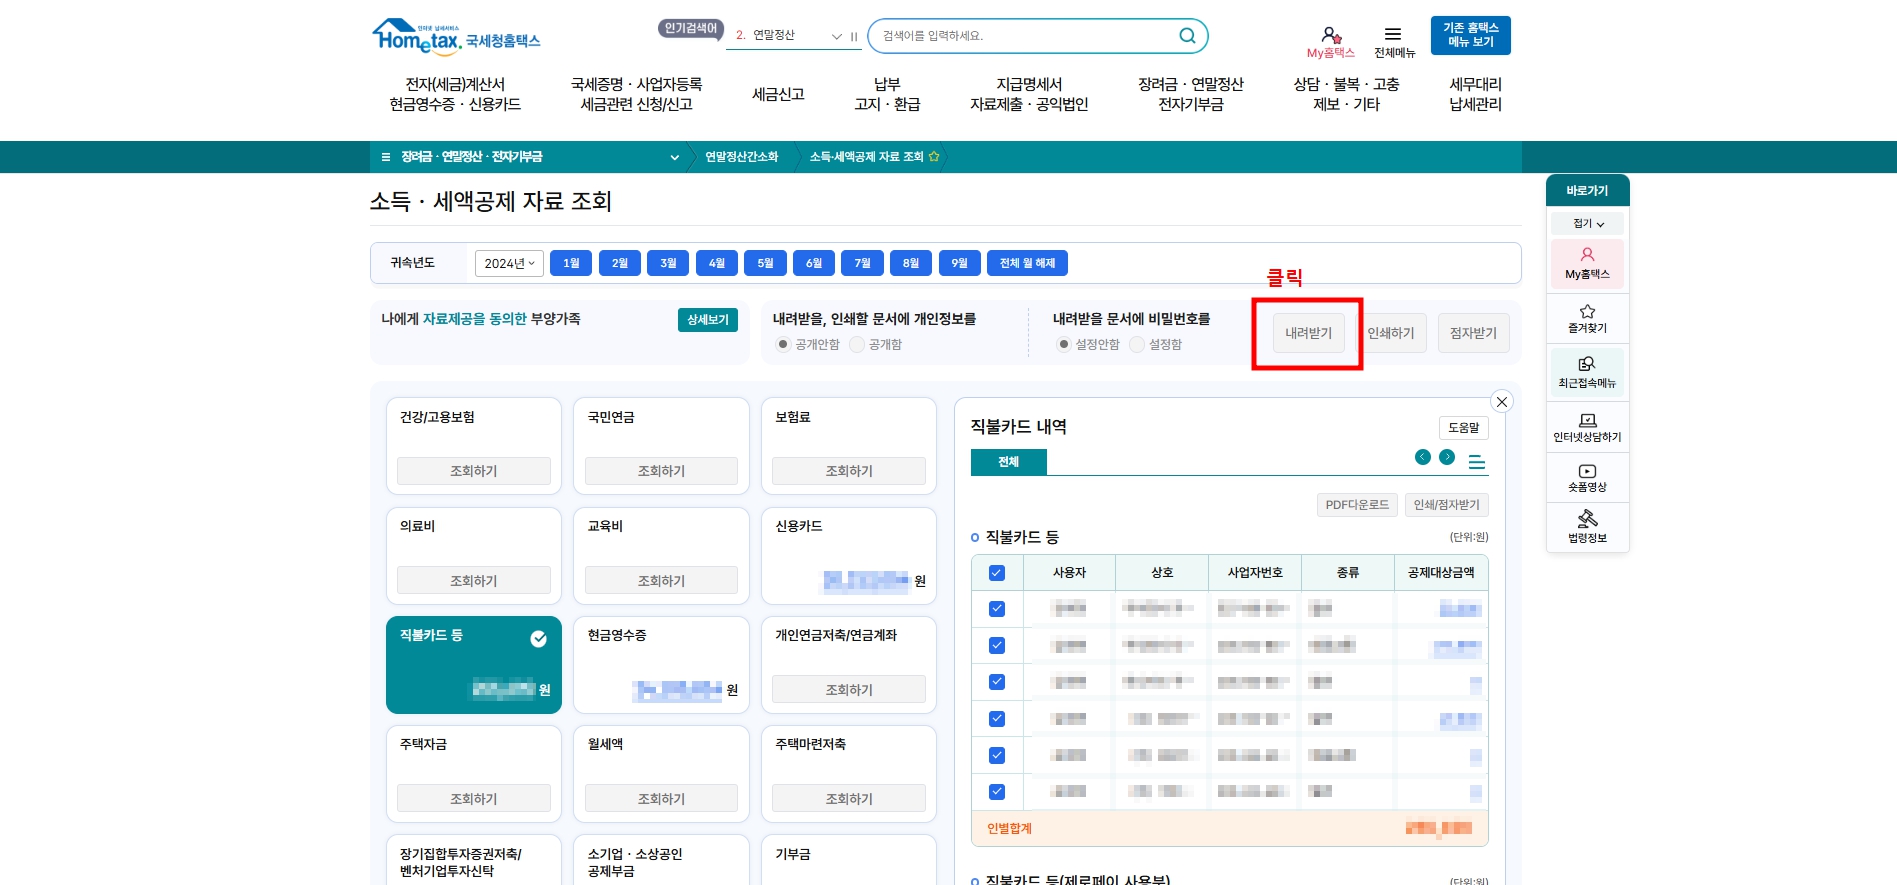Toggle select-all checkbox in table header
The image size is (1897, 885).
[997, 573]
